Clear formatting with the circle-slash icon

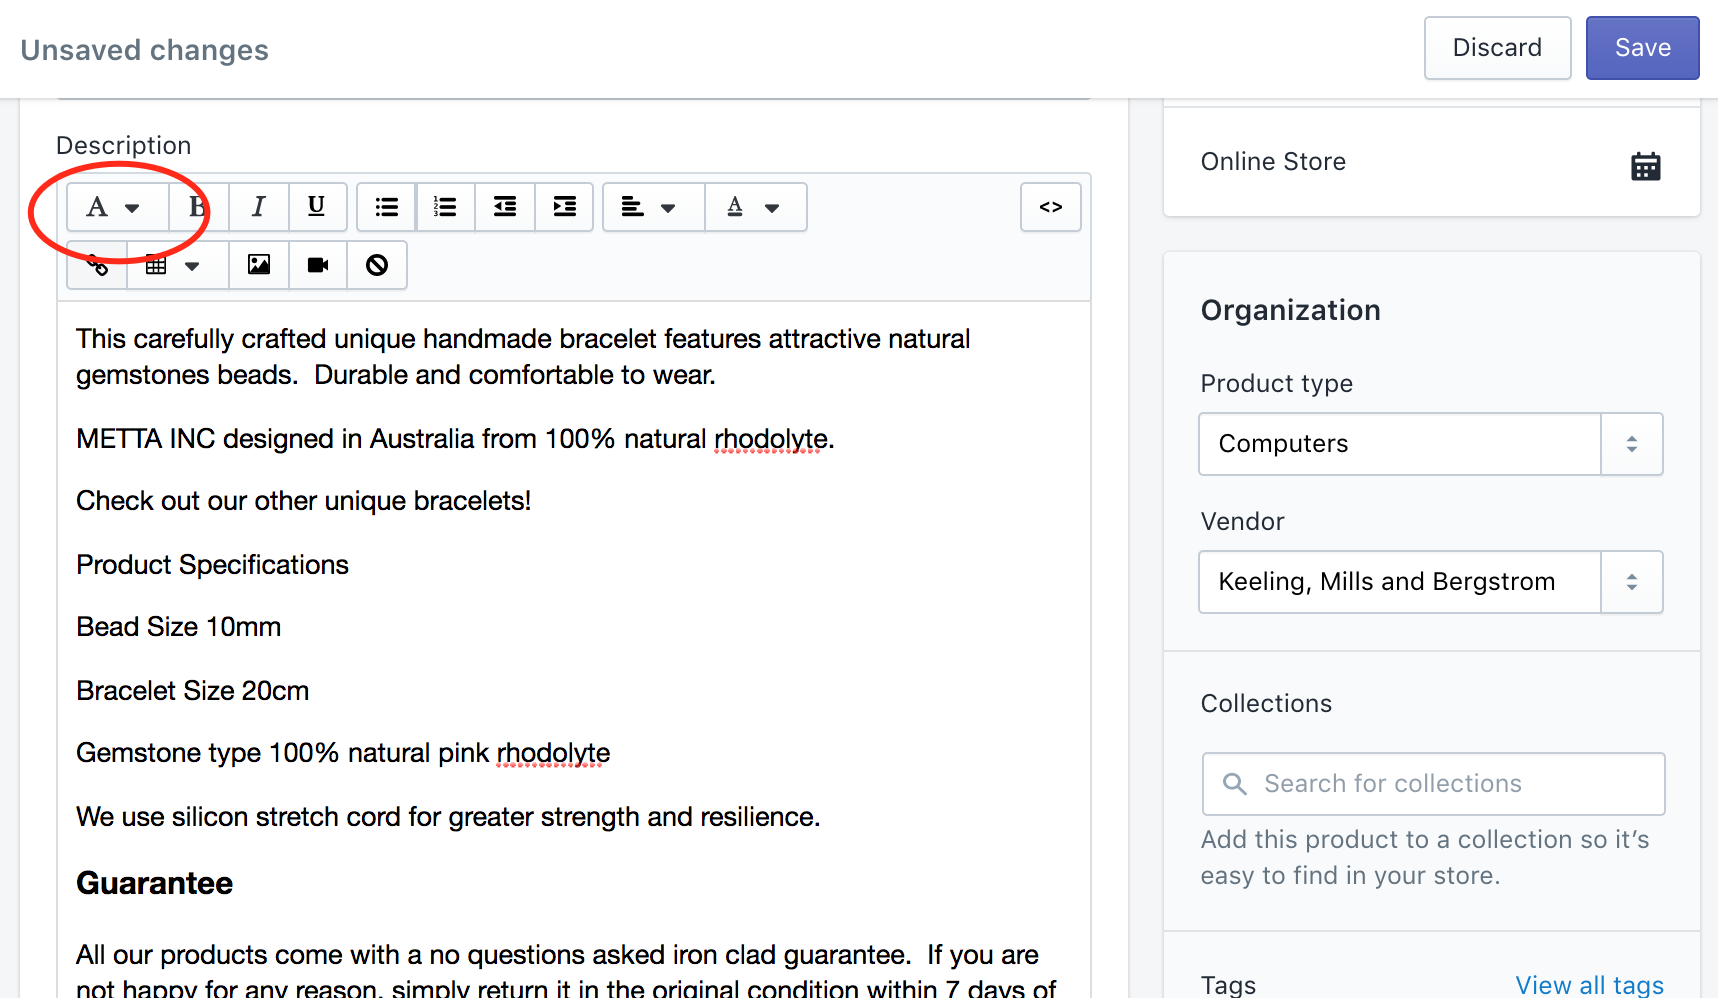click(377, 265)
